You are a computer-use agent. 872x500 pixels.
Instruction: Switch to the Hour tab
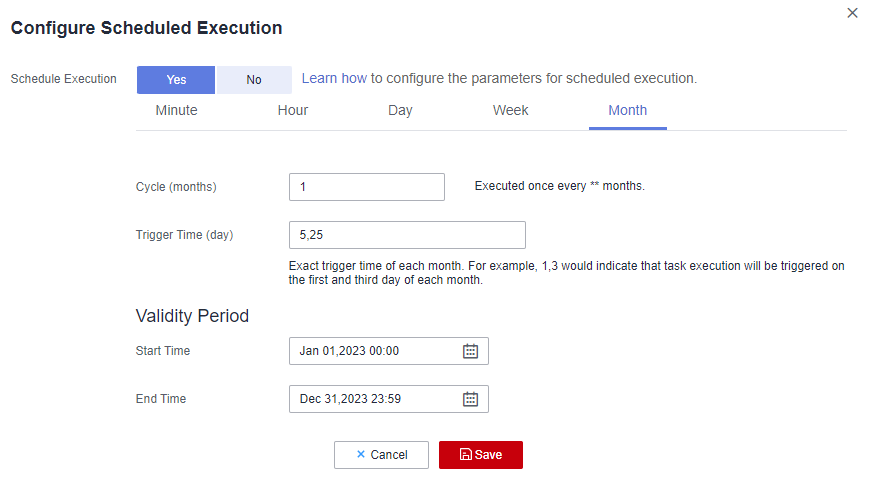pyautogui.click(x=293, y=110)
